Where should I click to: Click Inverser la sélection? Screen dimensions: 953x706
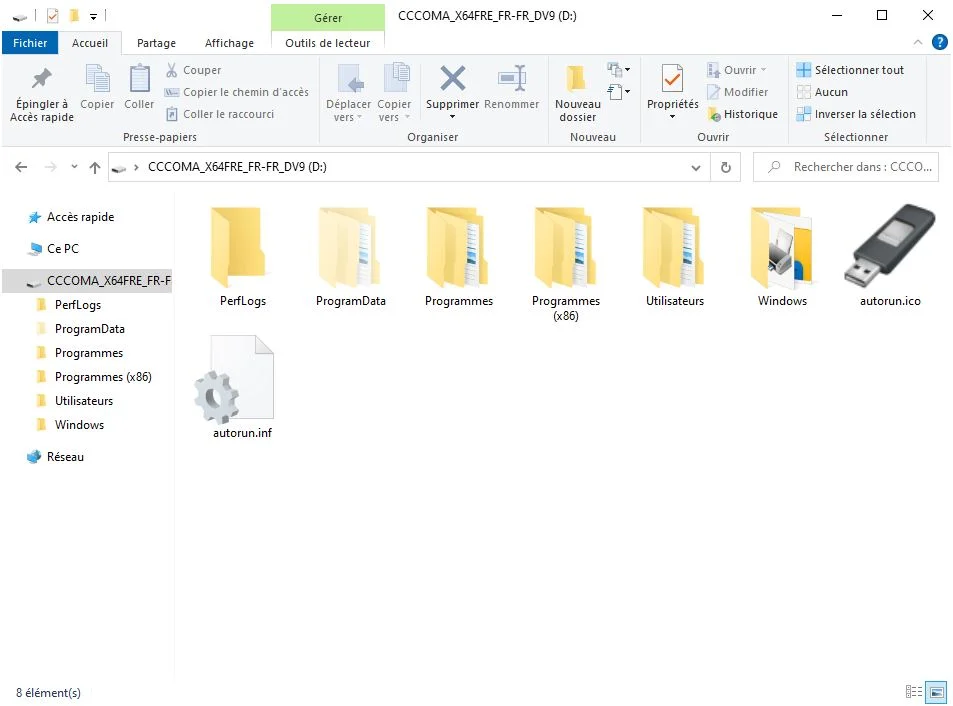[x=856, y=114]
